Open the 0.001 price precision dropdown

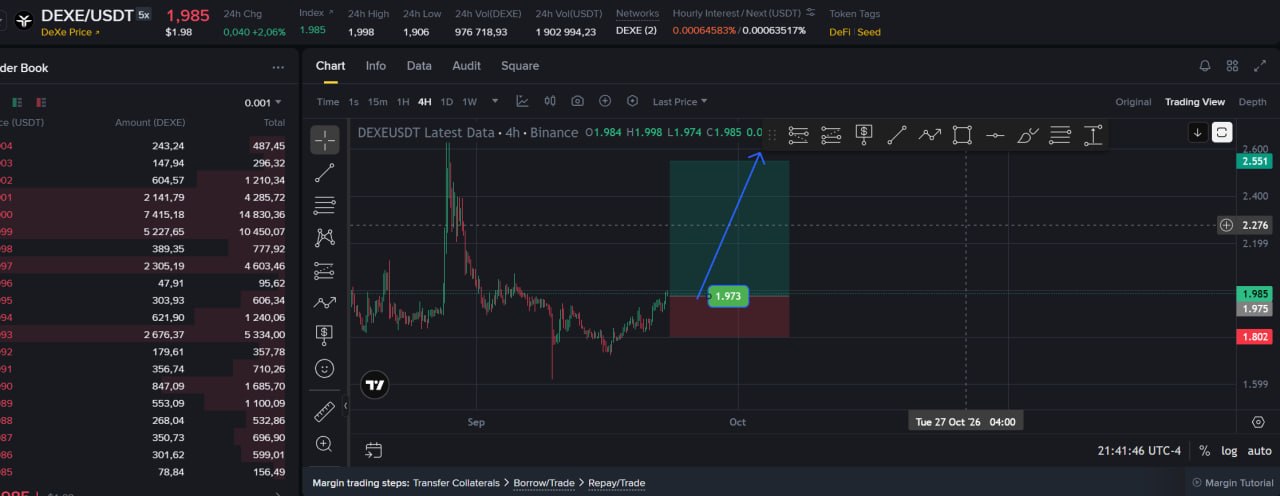(x=263, y=103)
